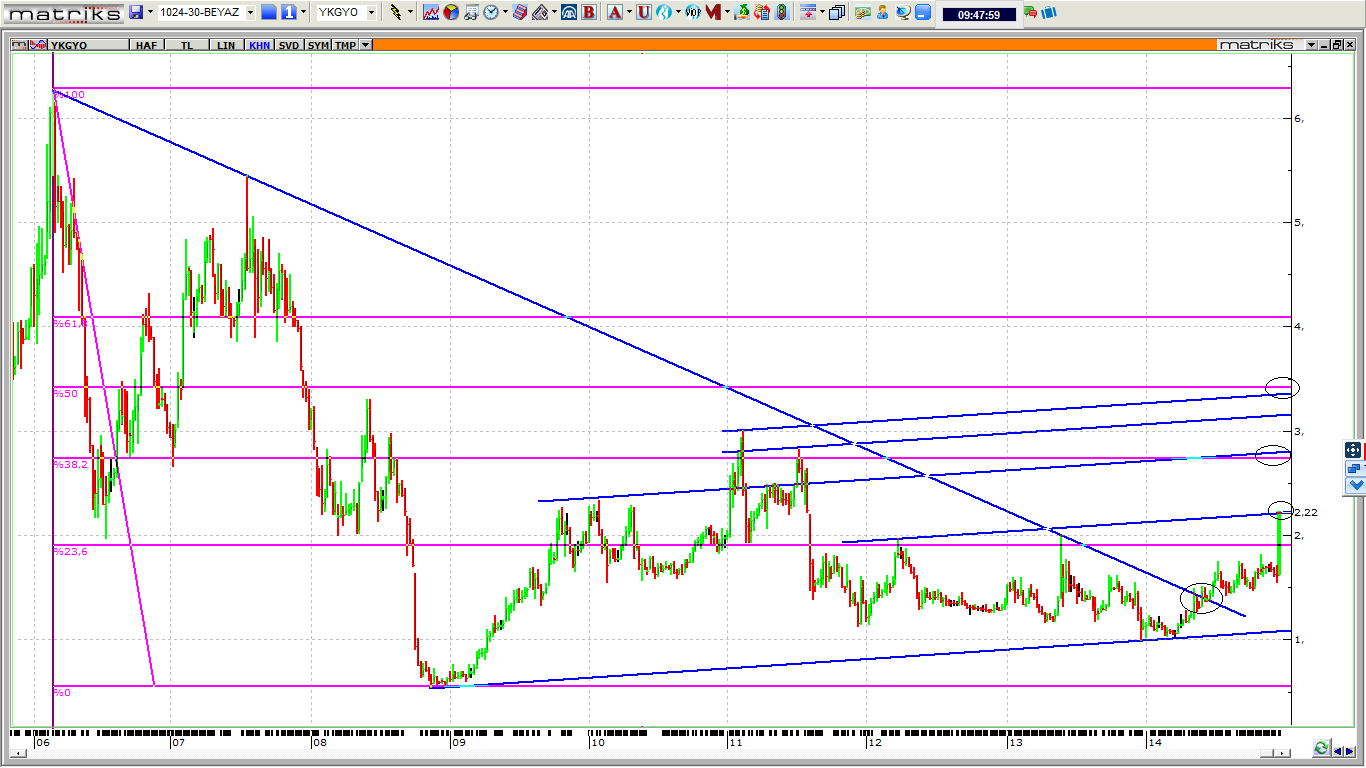Screen dimensions: 1366x768
Task: Click the save (floppy disk) icon
Action: coord(135,12)
